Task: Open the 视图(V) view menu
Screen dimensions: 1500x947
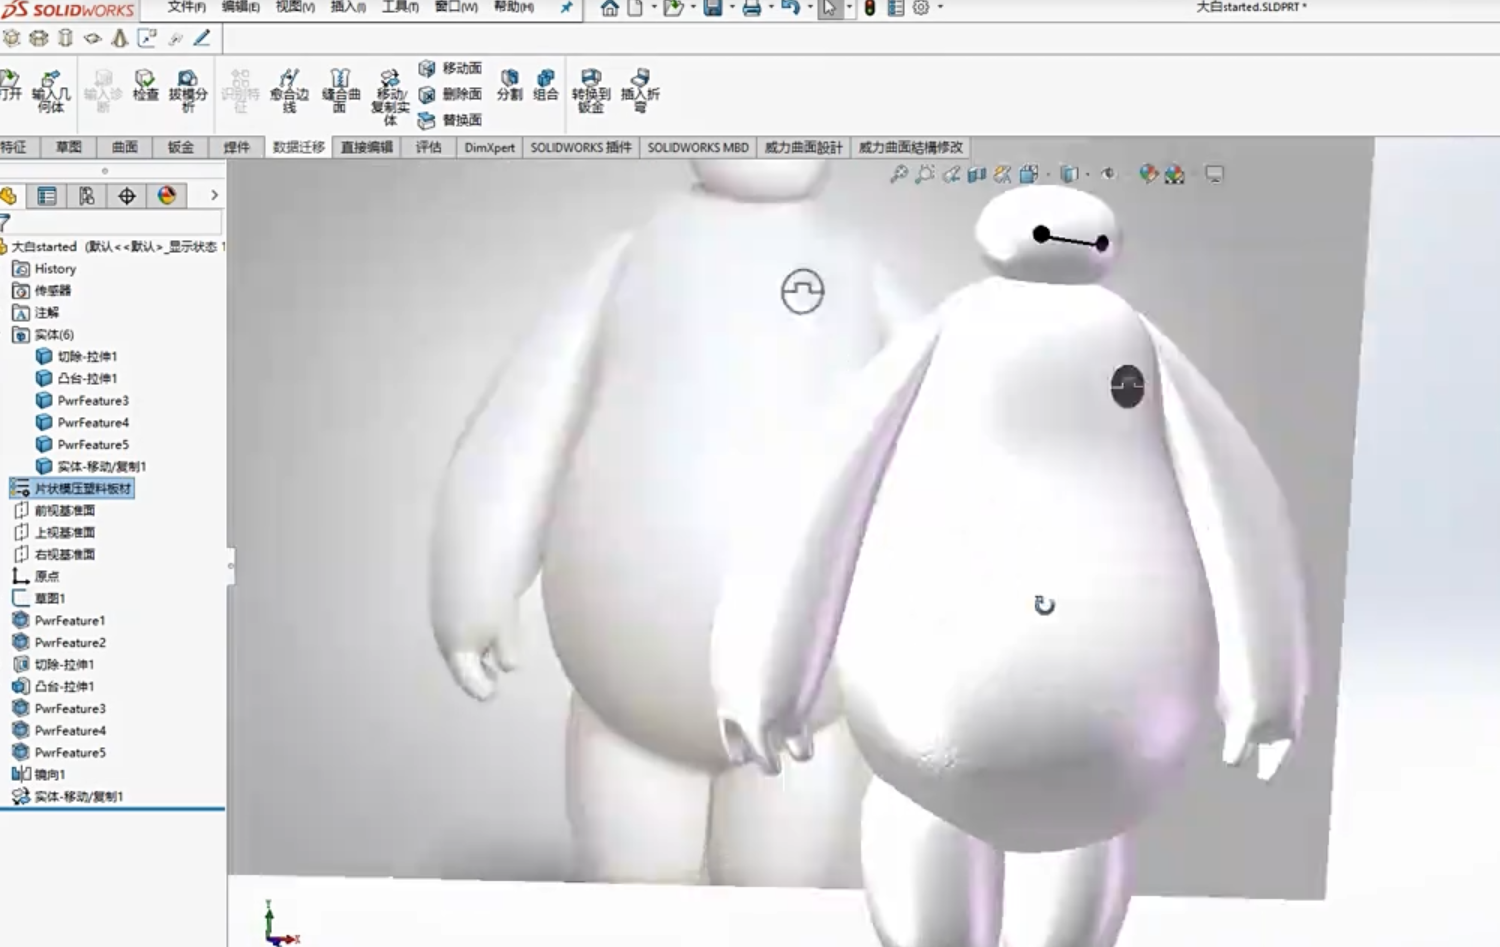Action: point(295,7)
